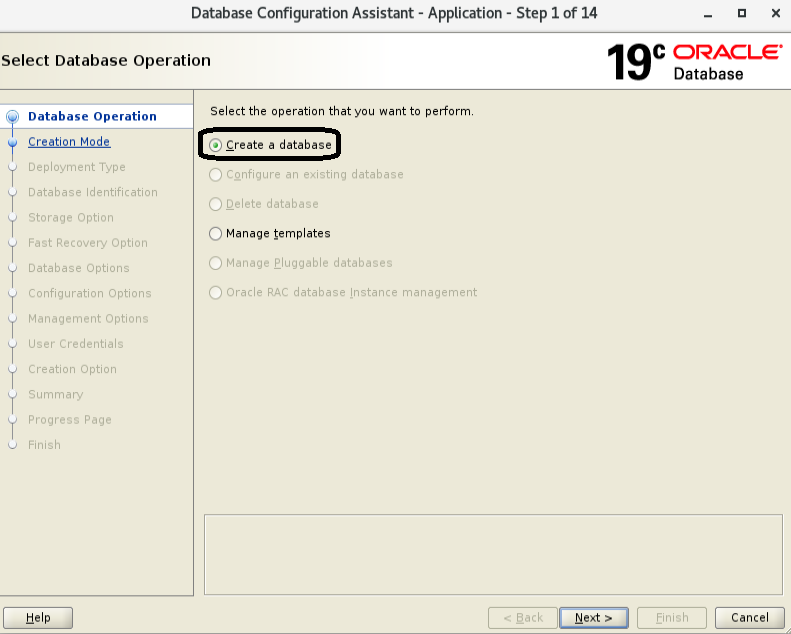Click Deployment Type step in sidebar

pos(77,167)
